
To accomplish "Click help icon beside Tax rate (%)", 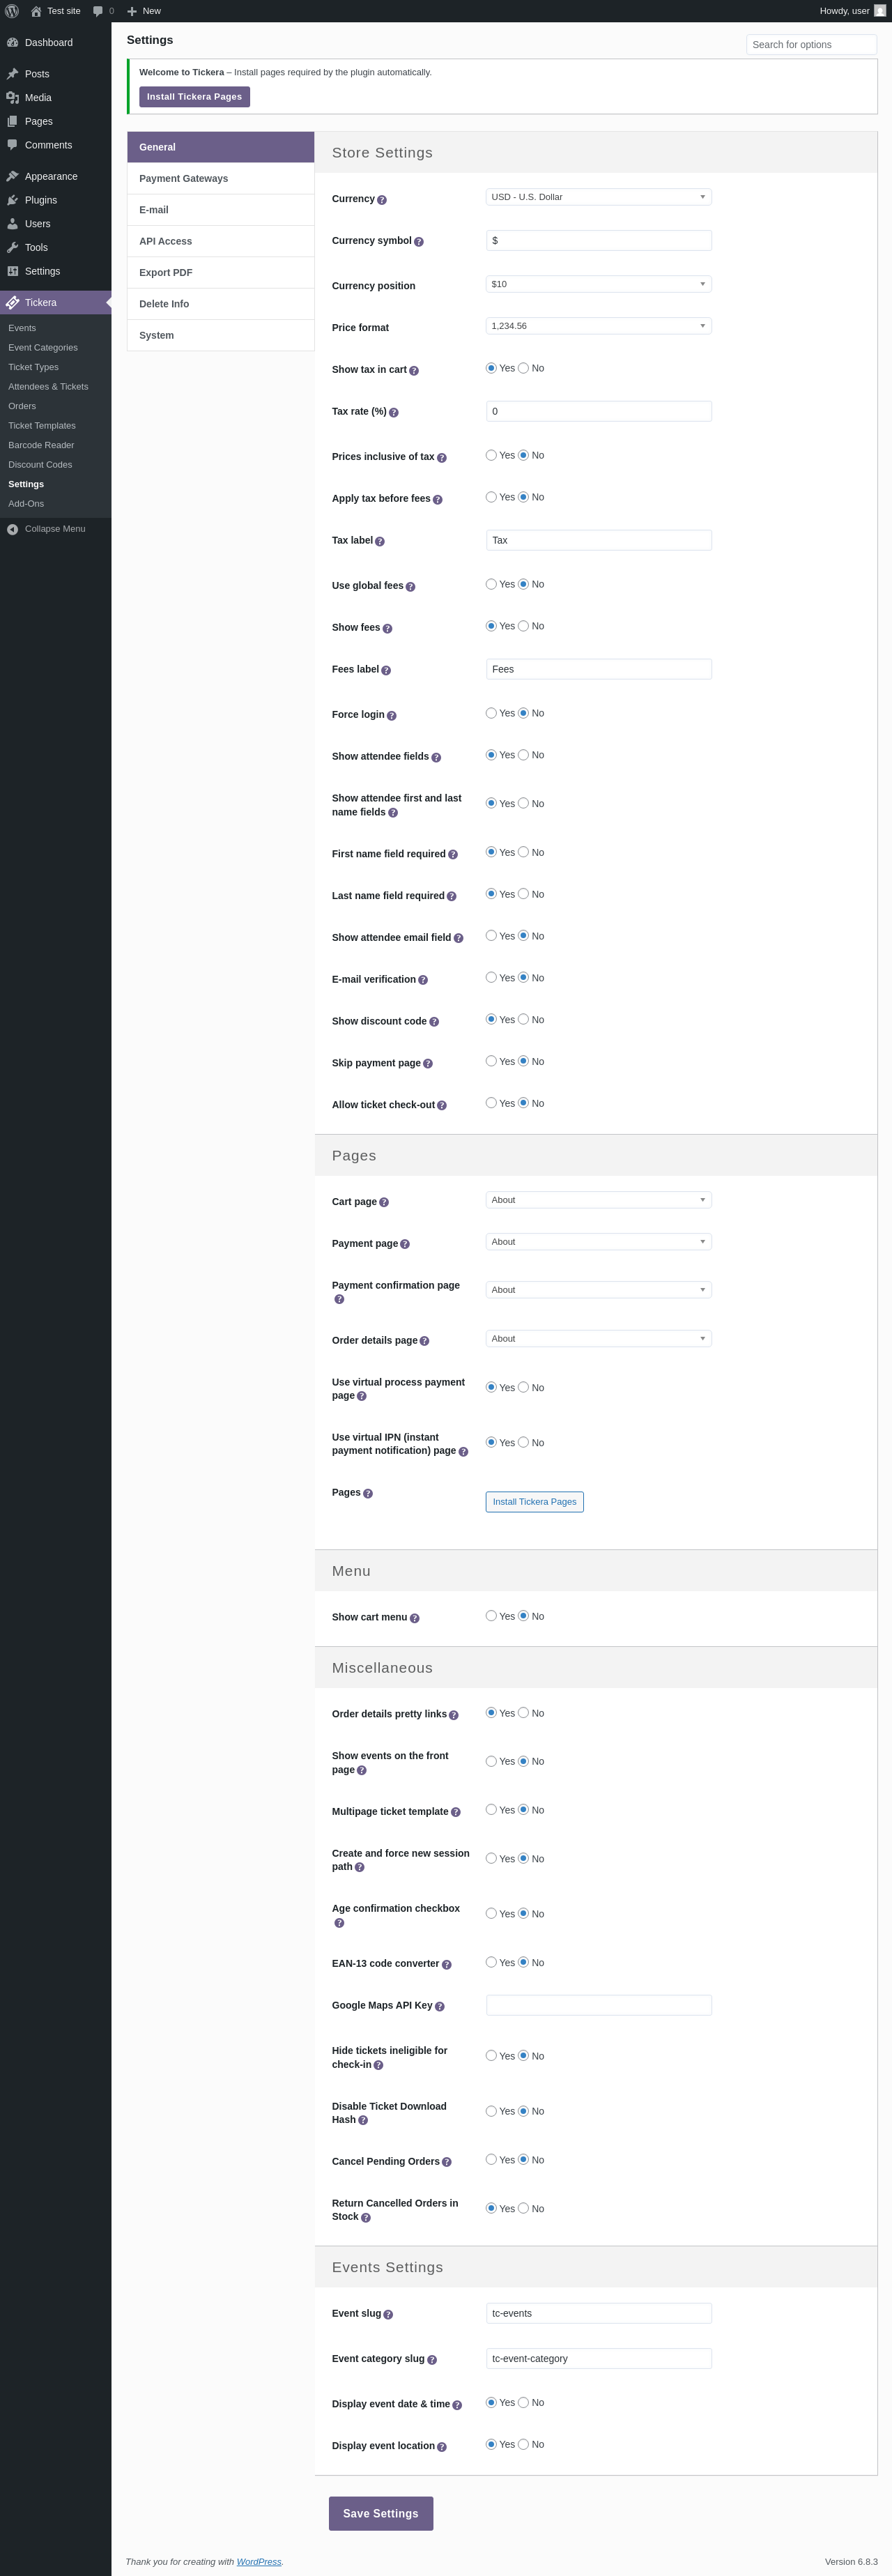I will point(394,413).
